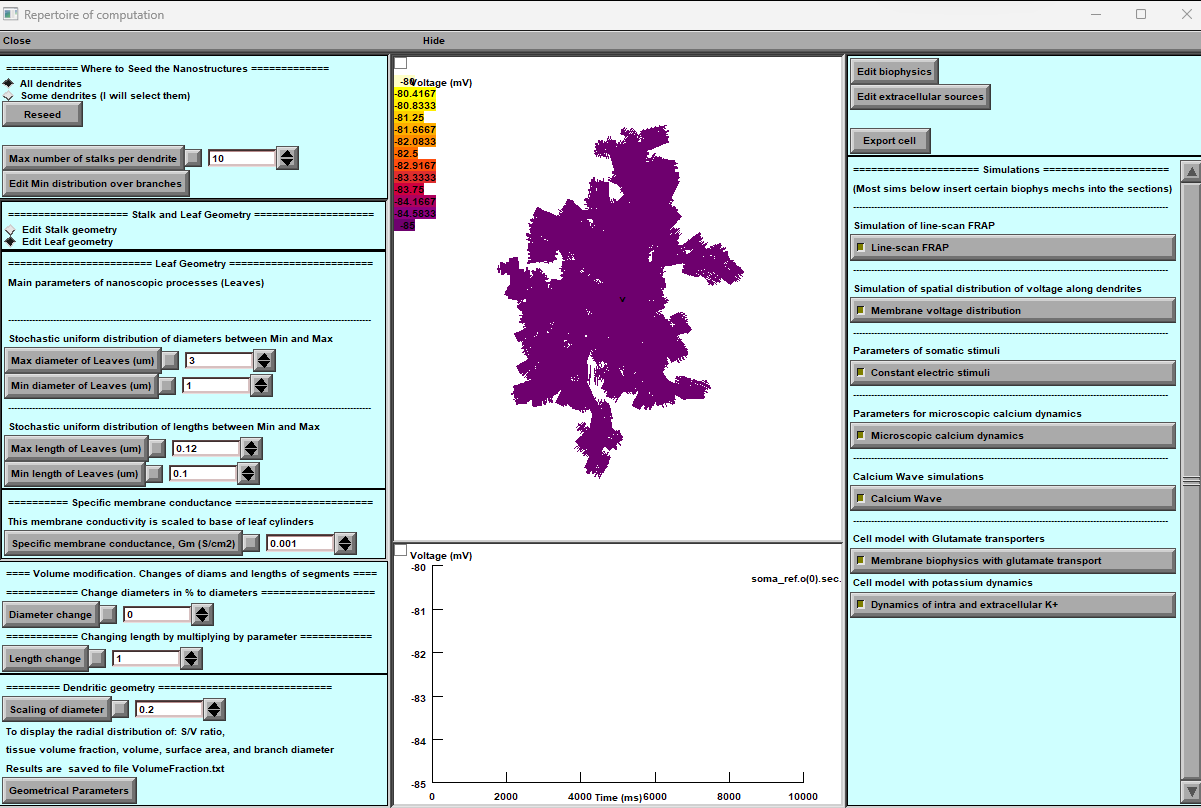Click the Min length of Leaves value field
Image resolution: width=1201 pixels, height=808 pixels.
point(203,474)
